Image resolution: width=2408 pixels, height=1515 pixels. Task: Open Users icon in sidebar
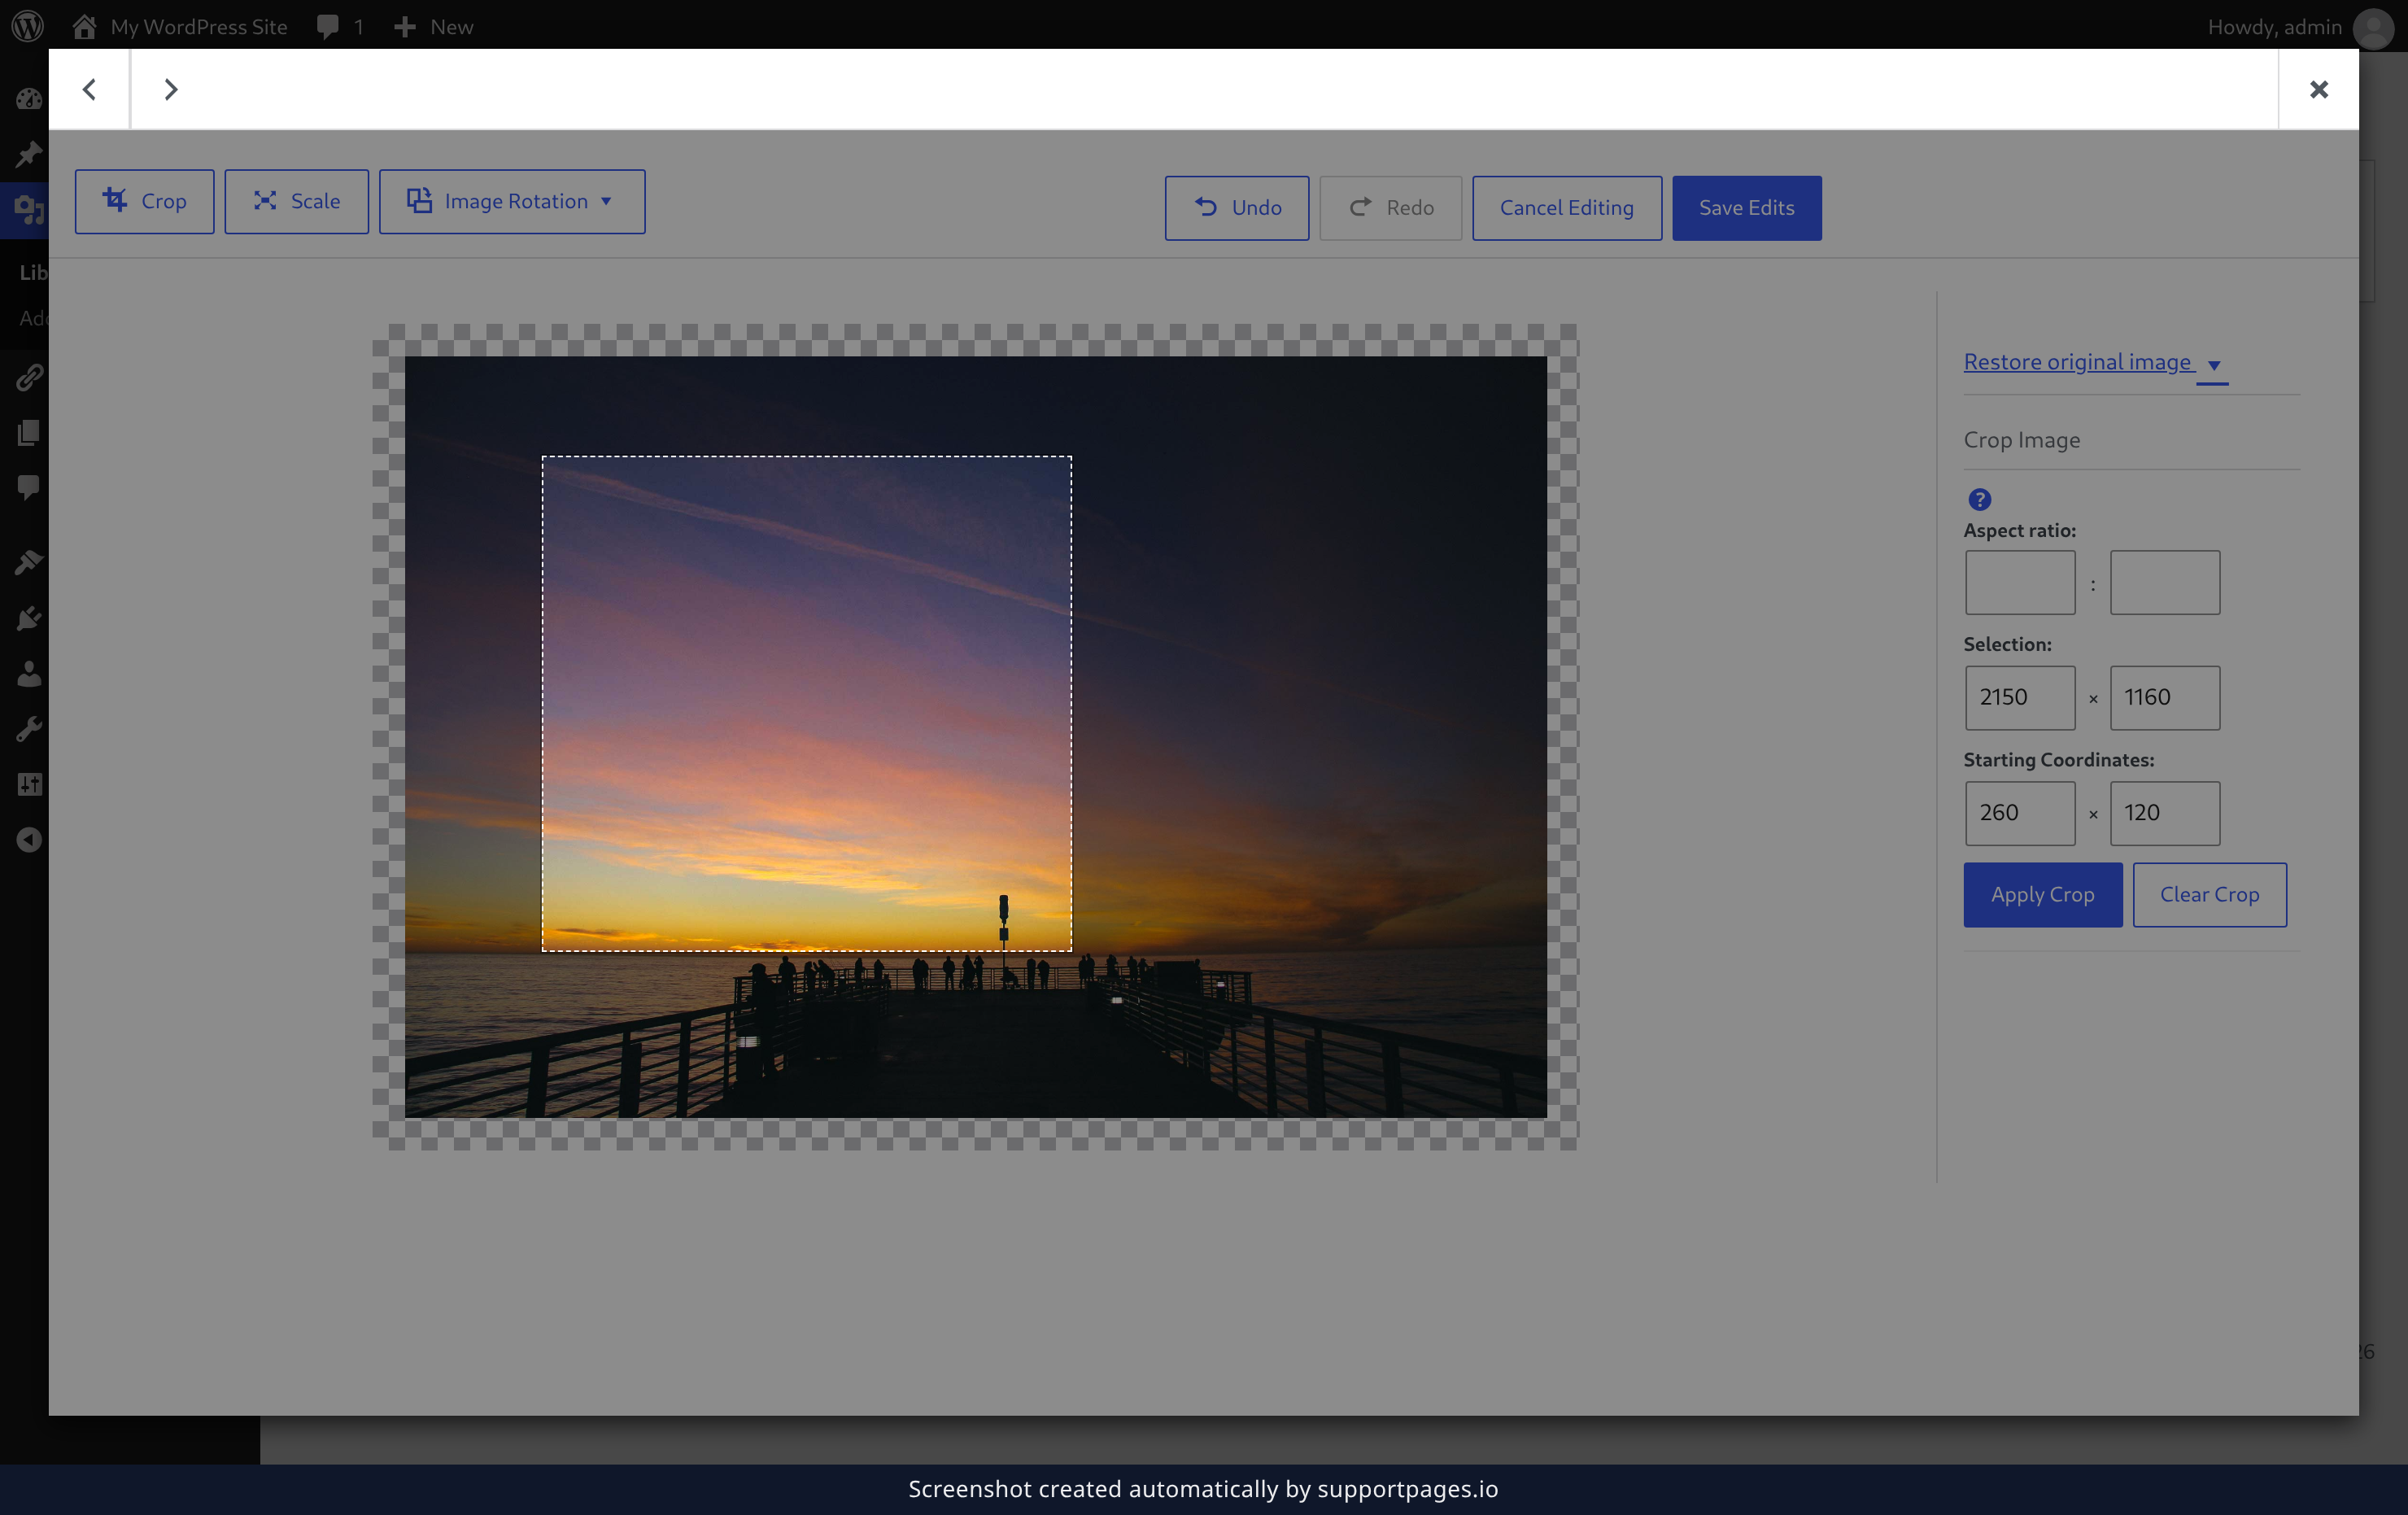[28, 673]
